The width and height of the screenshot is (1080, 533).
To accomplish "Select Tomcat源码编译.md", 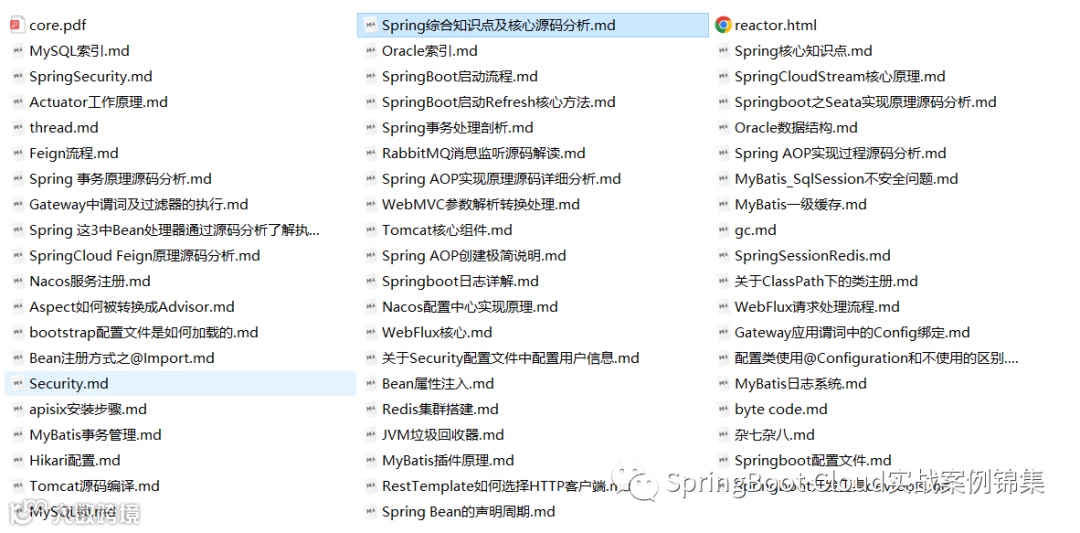I will pyautogui.click(x=94, y=485).
